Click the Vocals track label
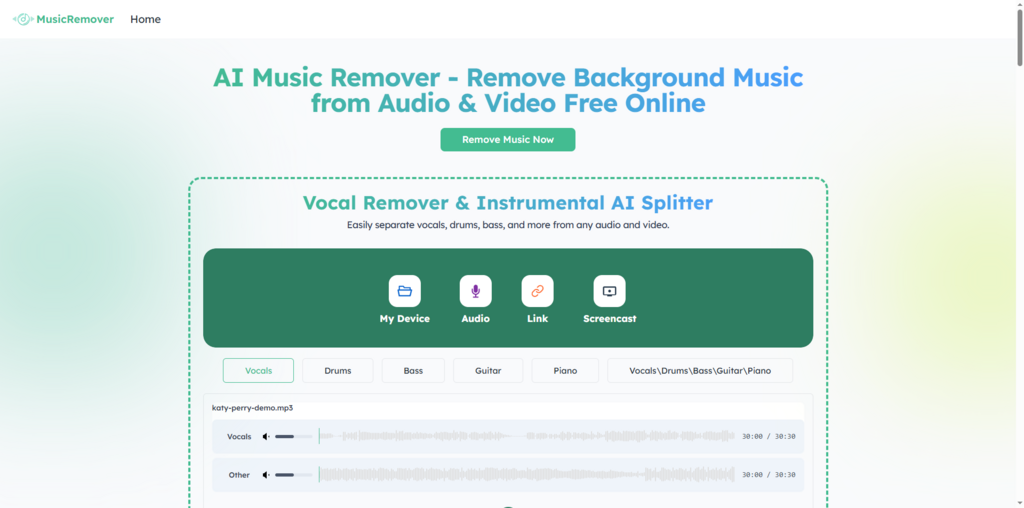This screenshot has width=1024, height=508. pyautogui.click(x=239, y=436)
